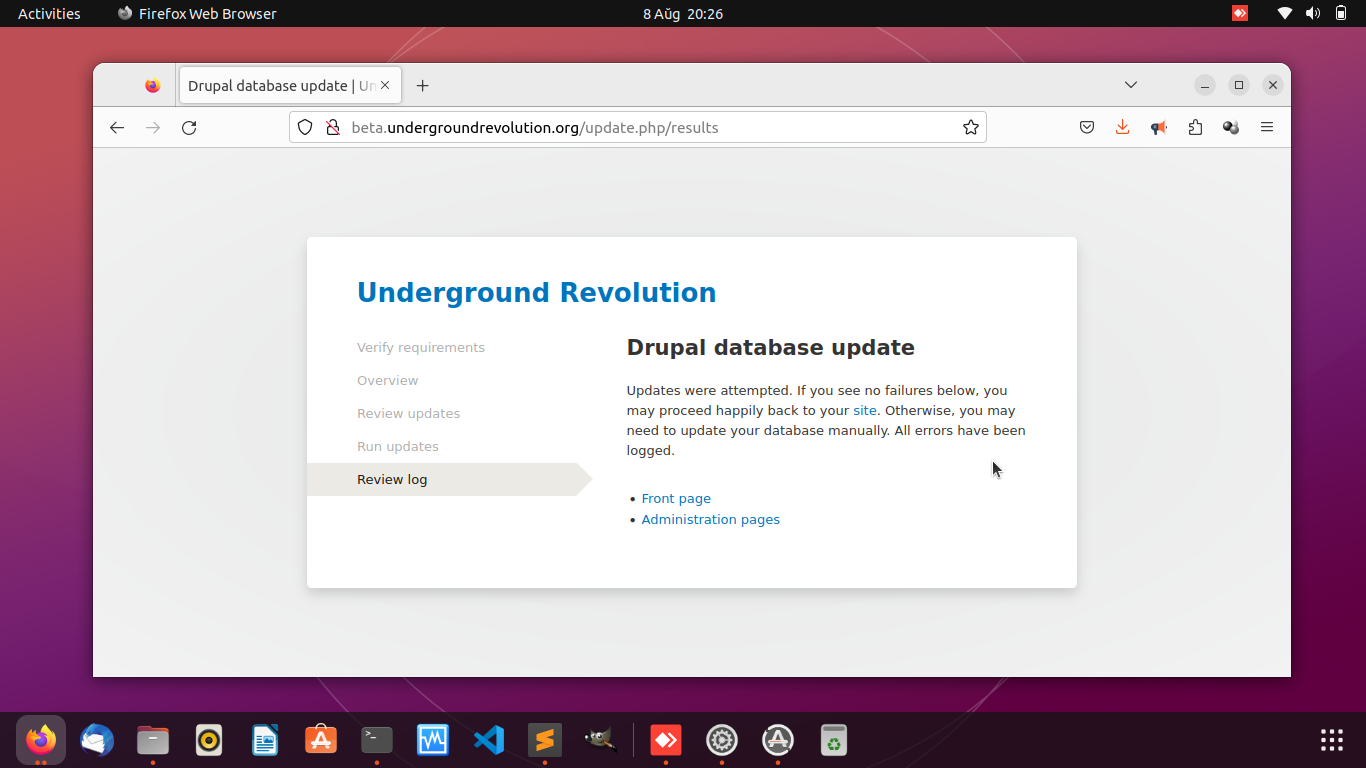Minimize the Firefox window

(x=1205, y=85)
